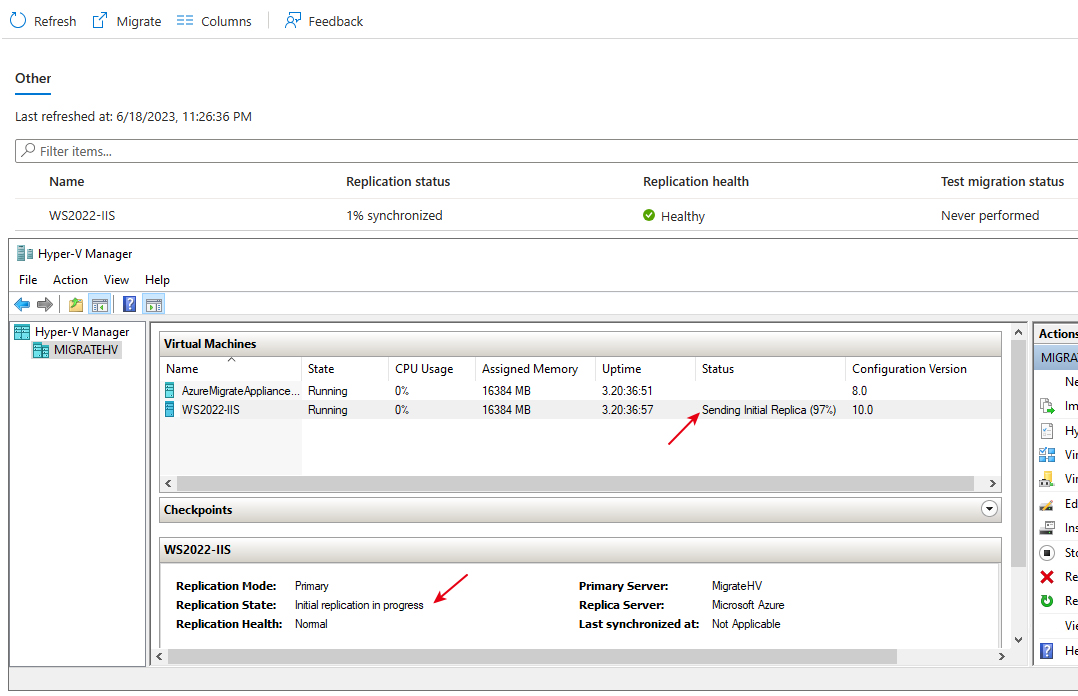Click the Virtual Machines list horizontal scrollbar
The height and width of the screenshot is (696, 1078).
[575, 483]
